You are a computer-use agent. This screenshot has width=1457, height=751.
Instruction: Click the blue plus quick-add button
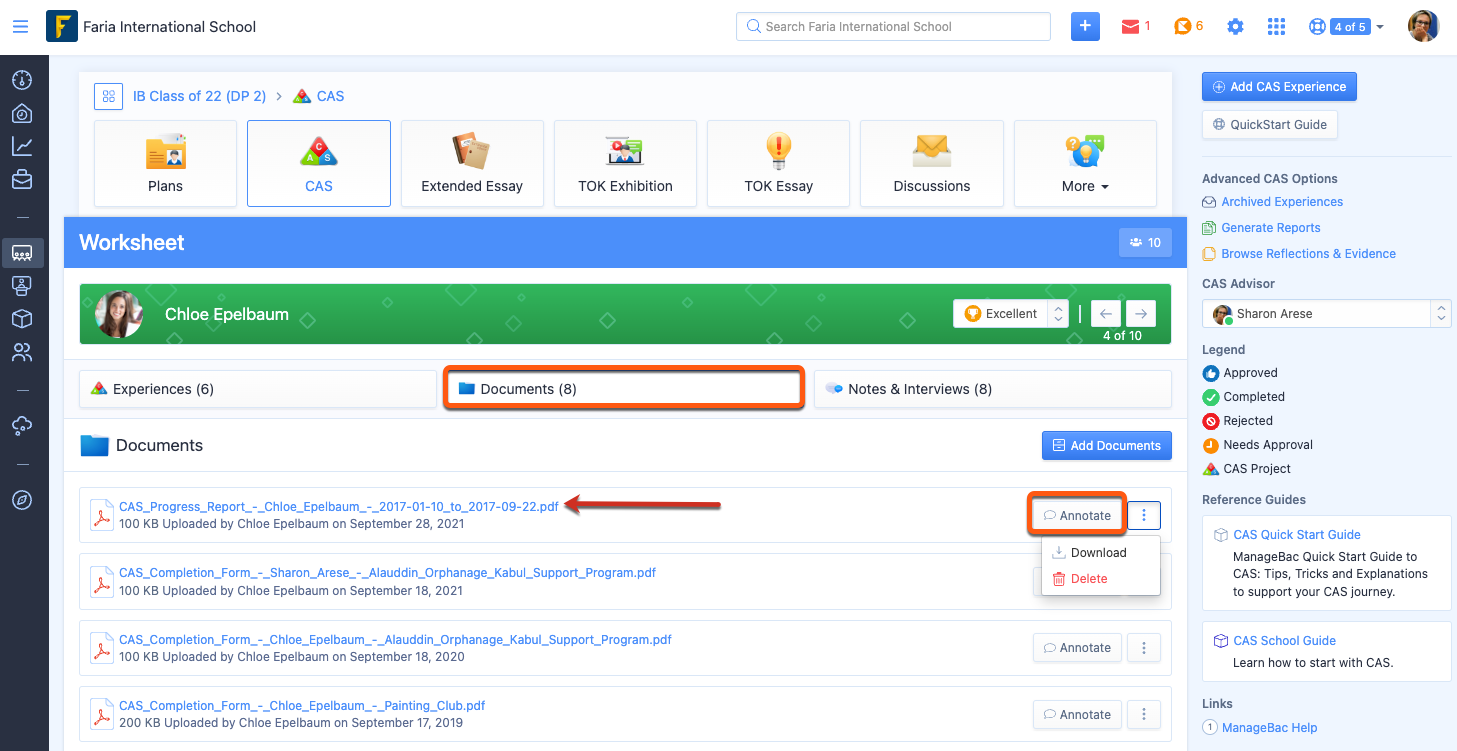[1085, 27]
